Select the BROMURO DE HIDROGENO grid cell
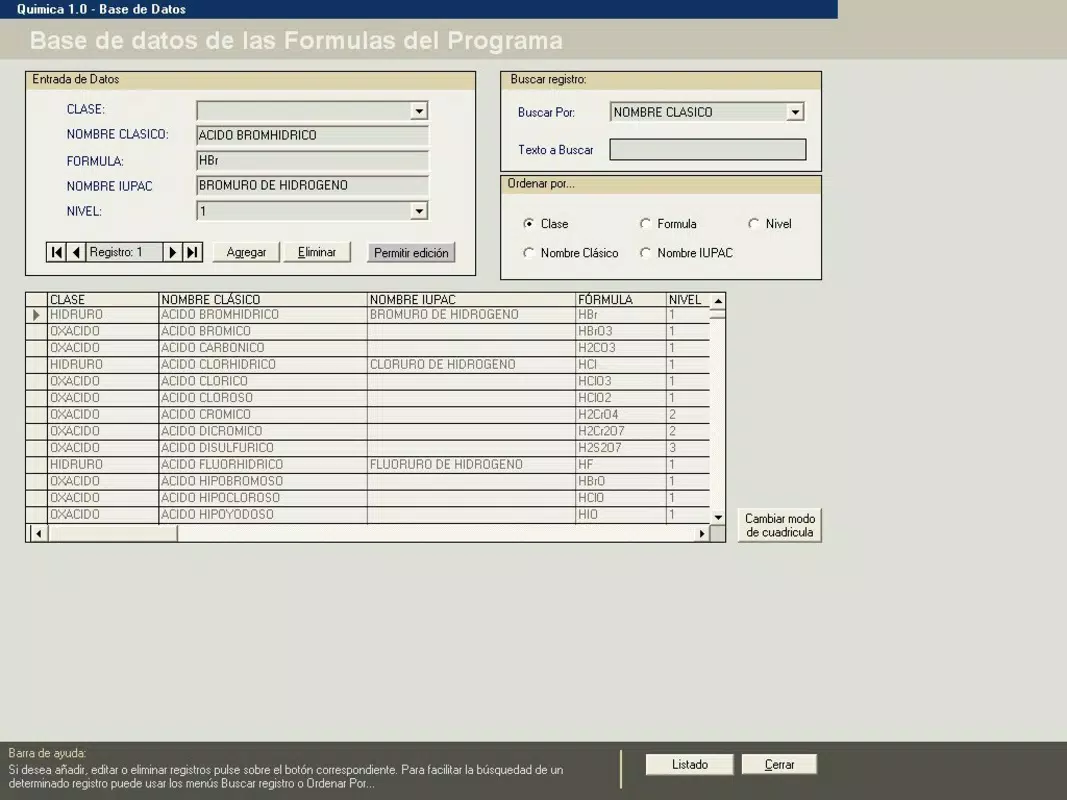 pos(471,315)
